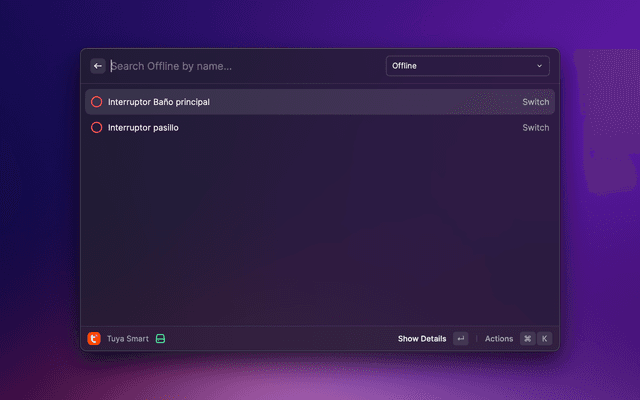
Task: Open the Actions panel
Action: [499, 339]
